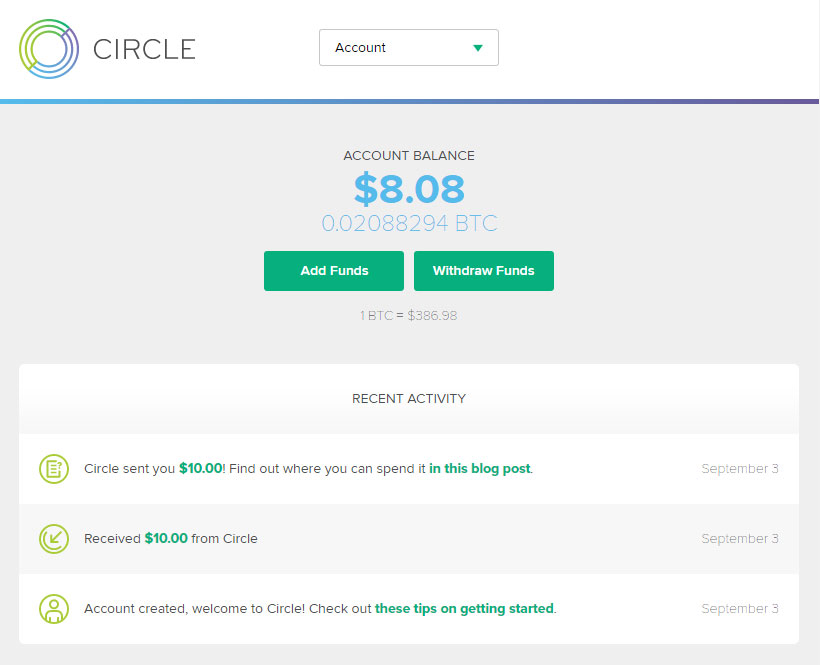This screenshot has height=665, width=820.
Task: Open the 'in this blog post' link
Action: [x=480, y=468]
